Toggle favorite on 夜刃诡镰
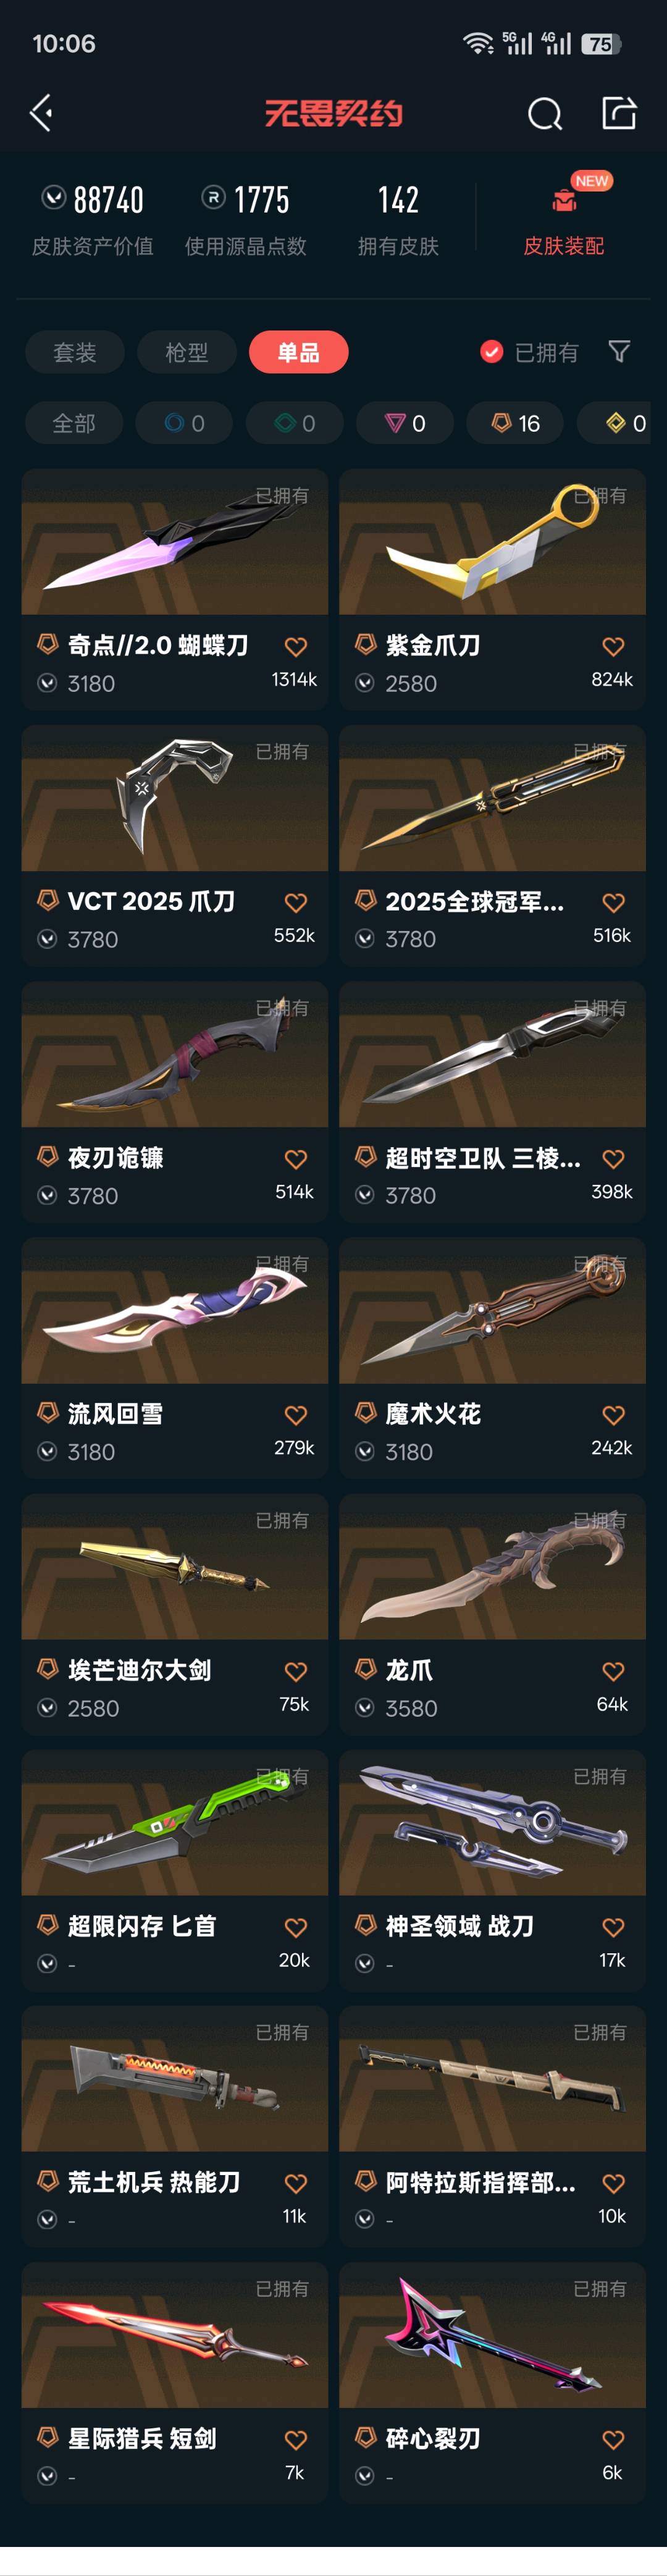This screenshot has width=667, height=2576. tap(296, 1159)
